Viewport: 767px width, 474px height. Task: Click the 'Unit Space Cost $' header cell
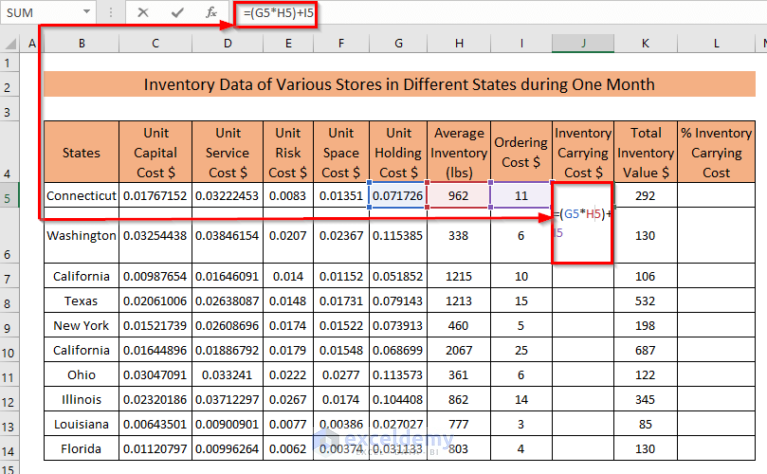point(341,152)
